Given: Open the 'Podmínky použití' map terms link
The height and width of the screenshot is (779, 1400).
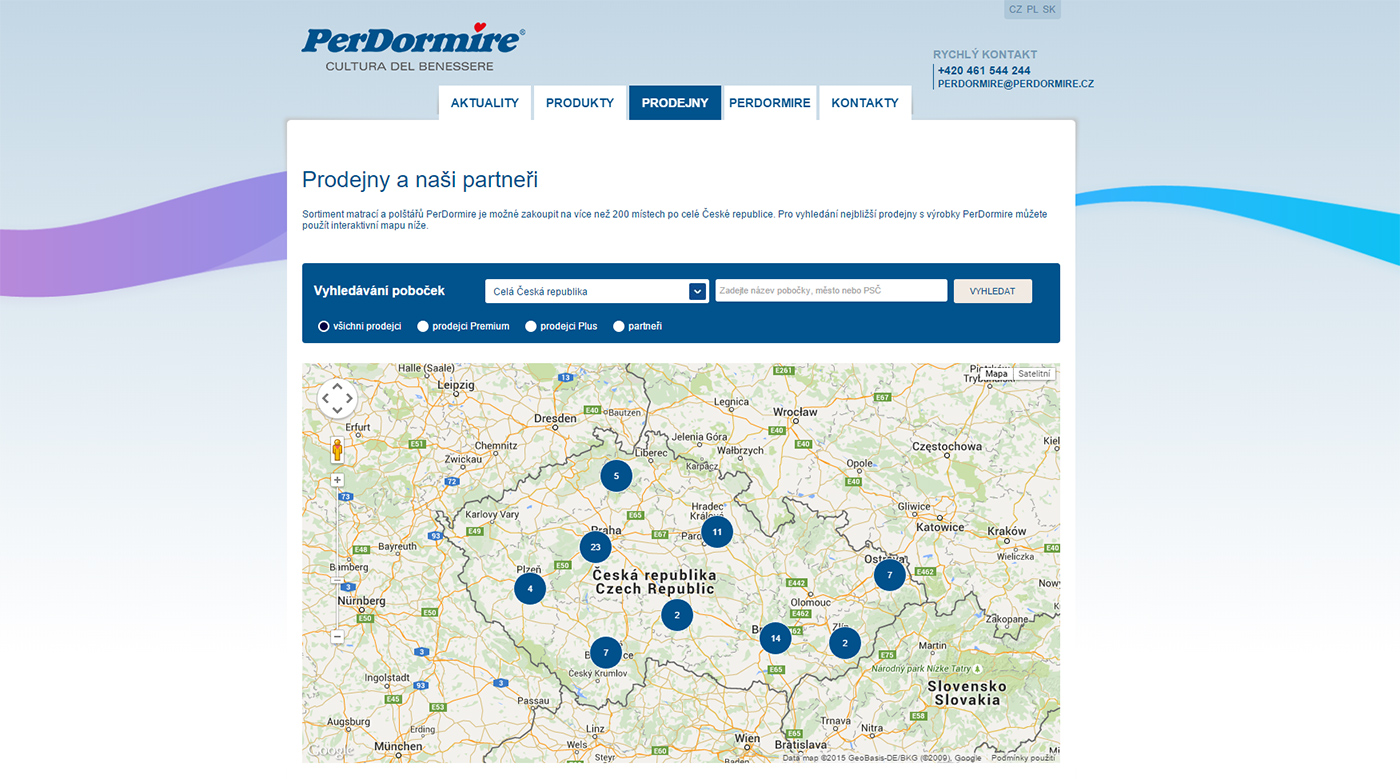Looking at the screenshot, I should pos(1023,758).
